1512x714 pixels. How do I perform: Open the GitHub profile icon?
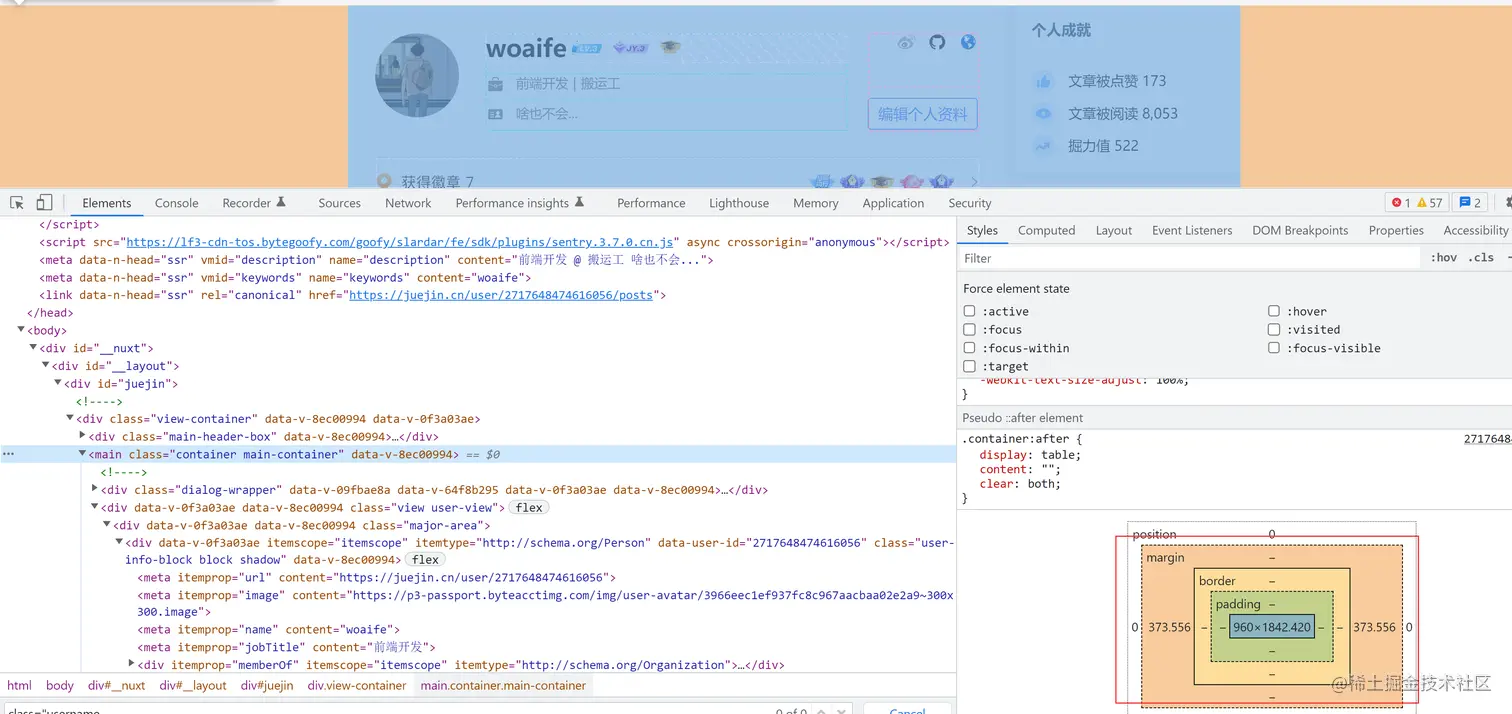point(937,42)
